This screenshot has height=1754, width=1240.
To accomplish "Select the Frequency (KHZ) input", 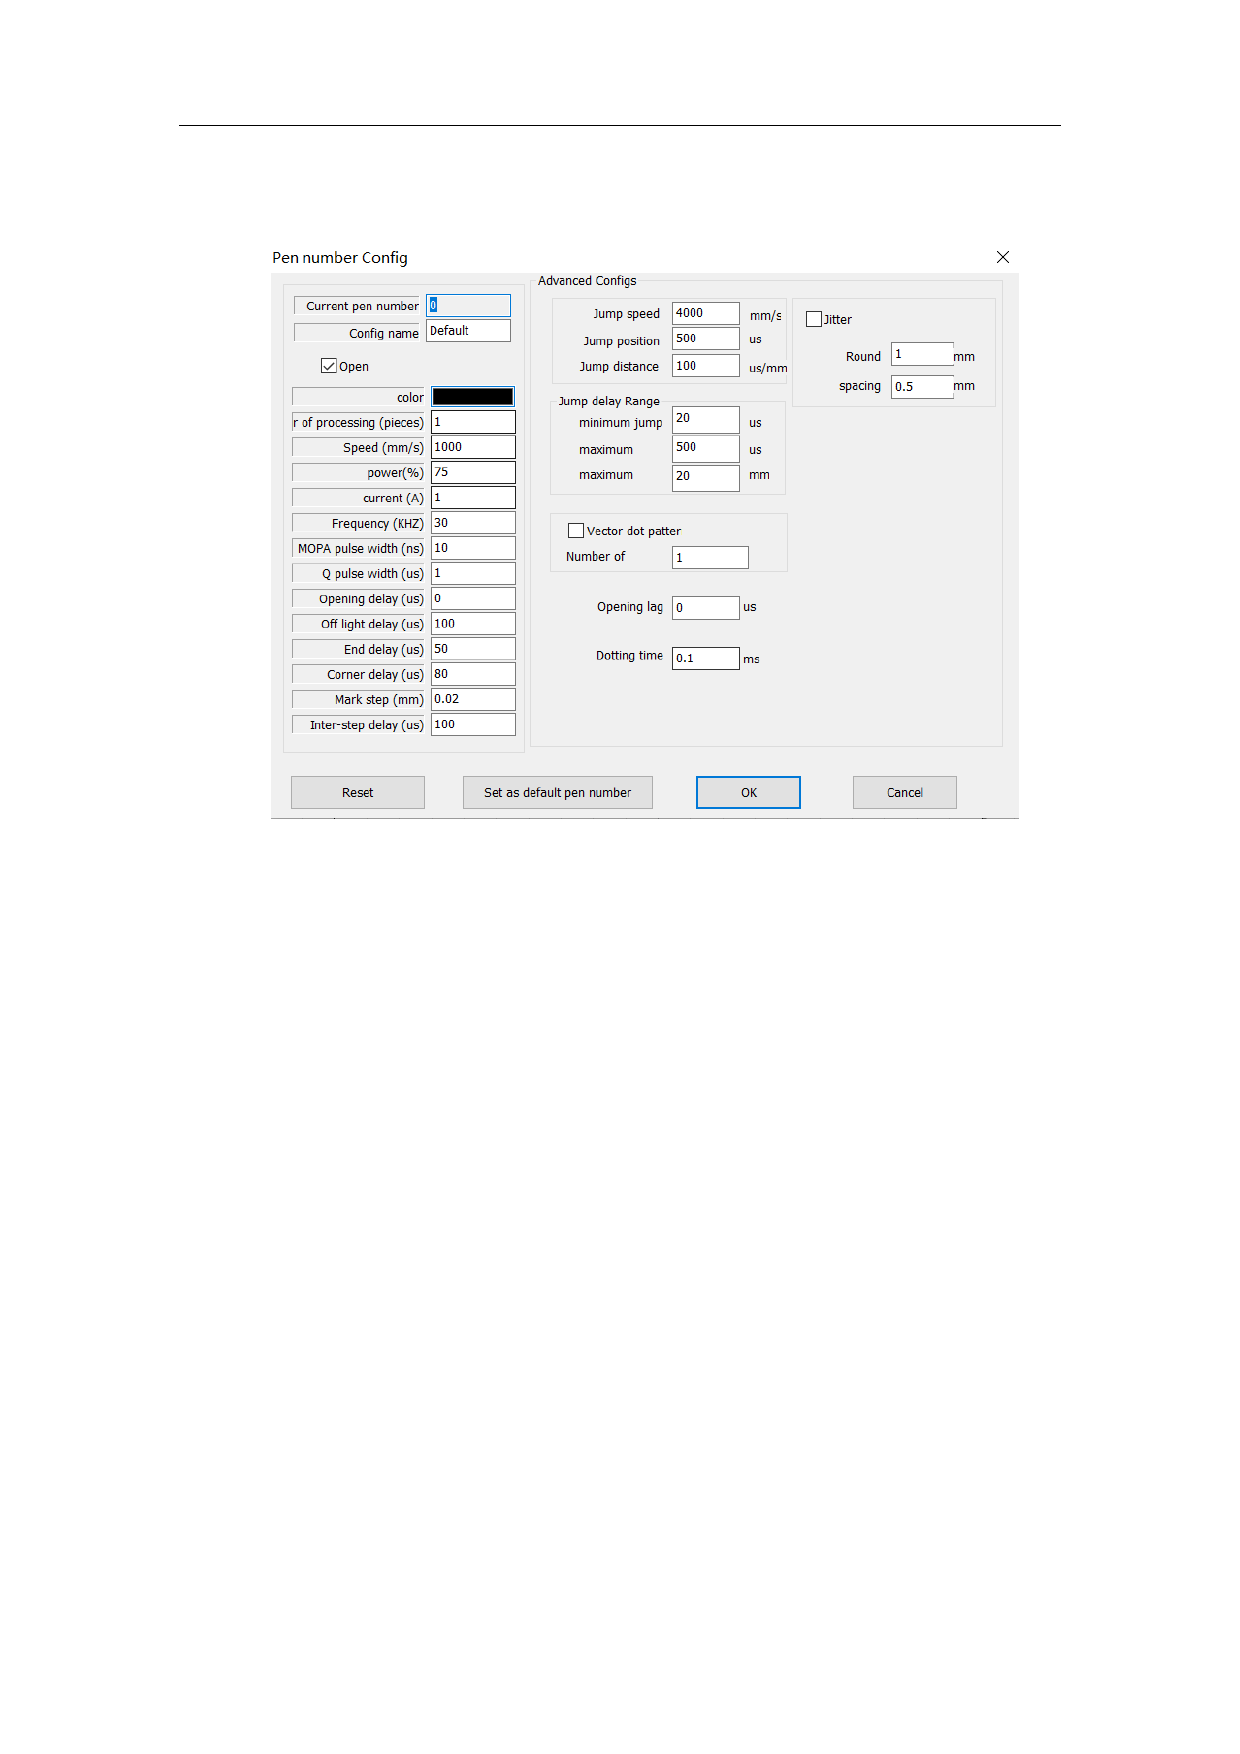I will click(472, 523).
